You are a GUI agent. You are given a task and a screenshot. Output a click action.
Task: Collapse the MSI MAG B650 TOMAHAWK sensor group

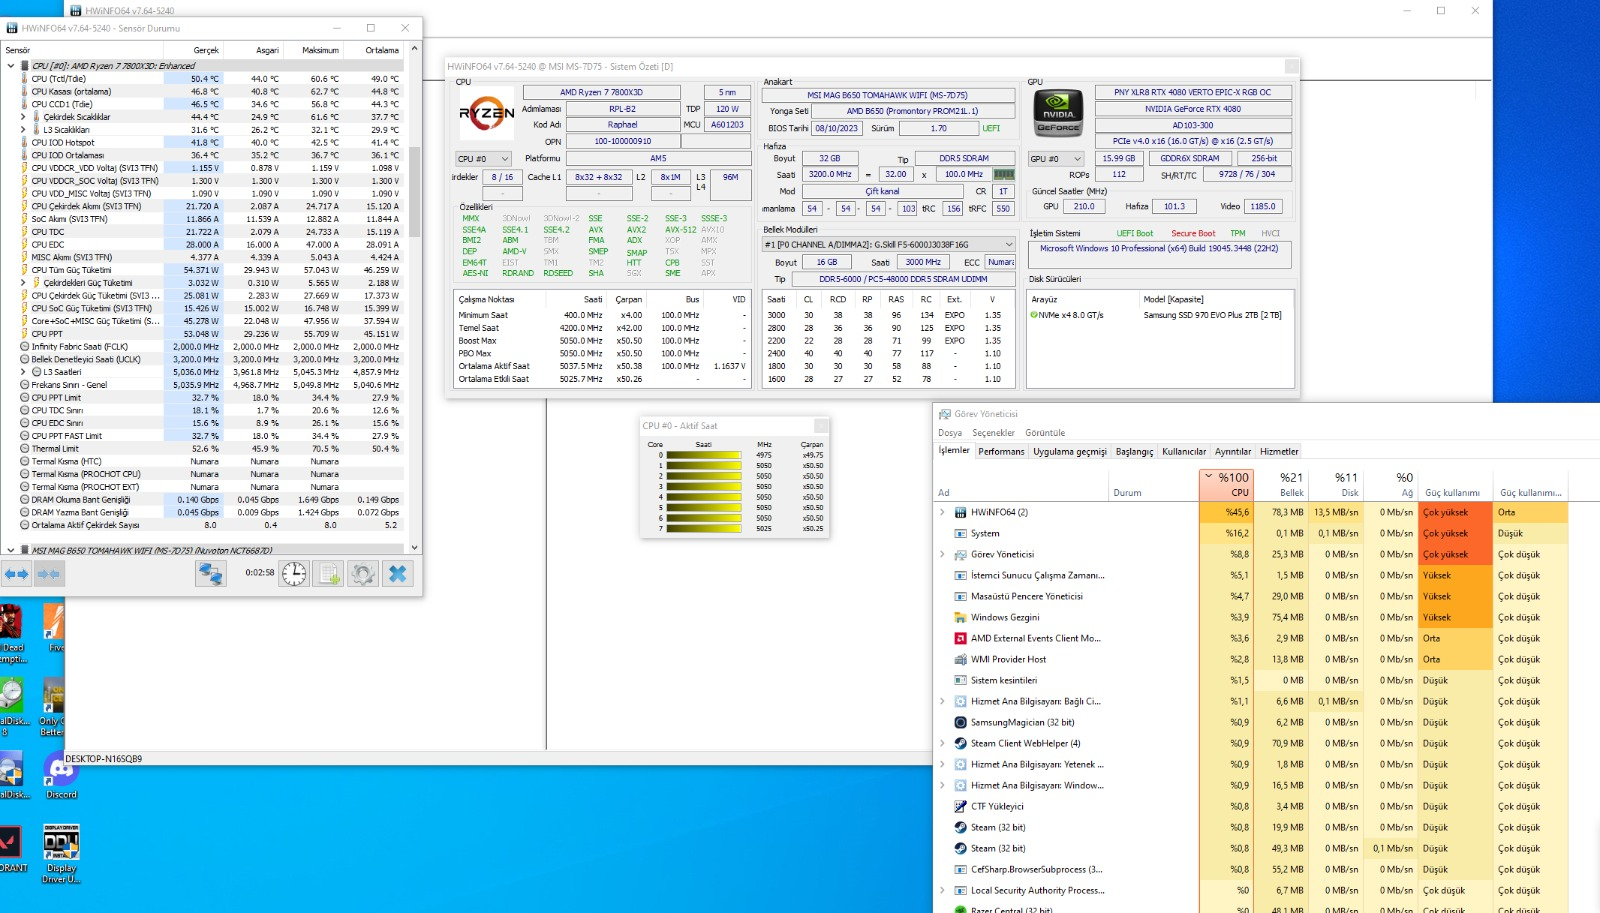[x=11, y=550]
